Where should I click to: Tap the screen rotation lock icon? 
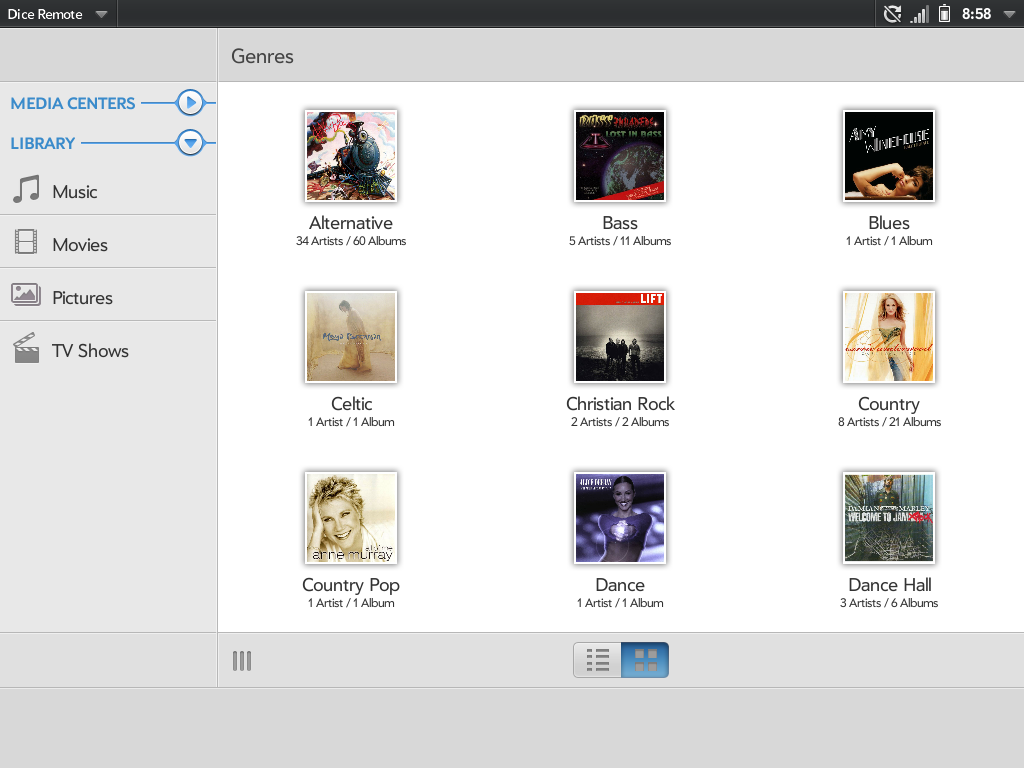892,14
